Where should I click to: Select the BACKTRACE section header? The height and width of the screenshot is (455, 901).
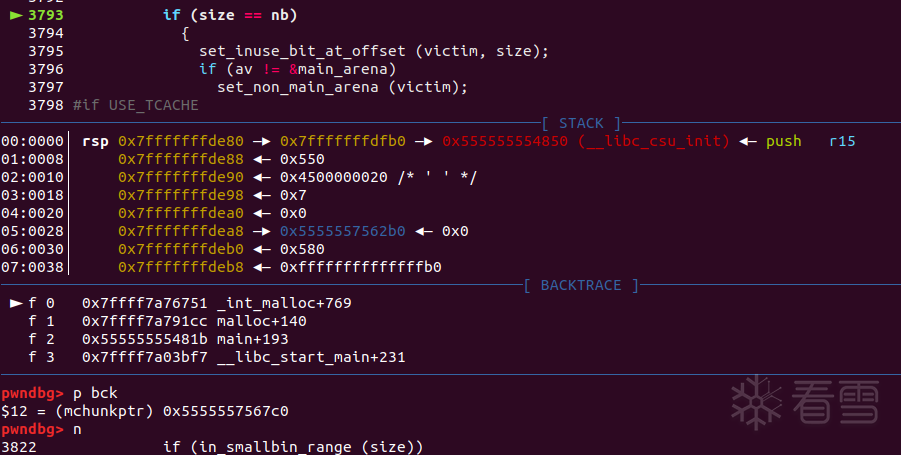coord(580,285)
